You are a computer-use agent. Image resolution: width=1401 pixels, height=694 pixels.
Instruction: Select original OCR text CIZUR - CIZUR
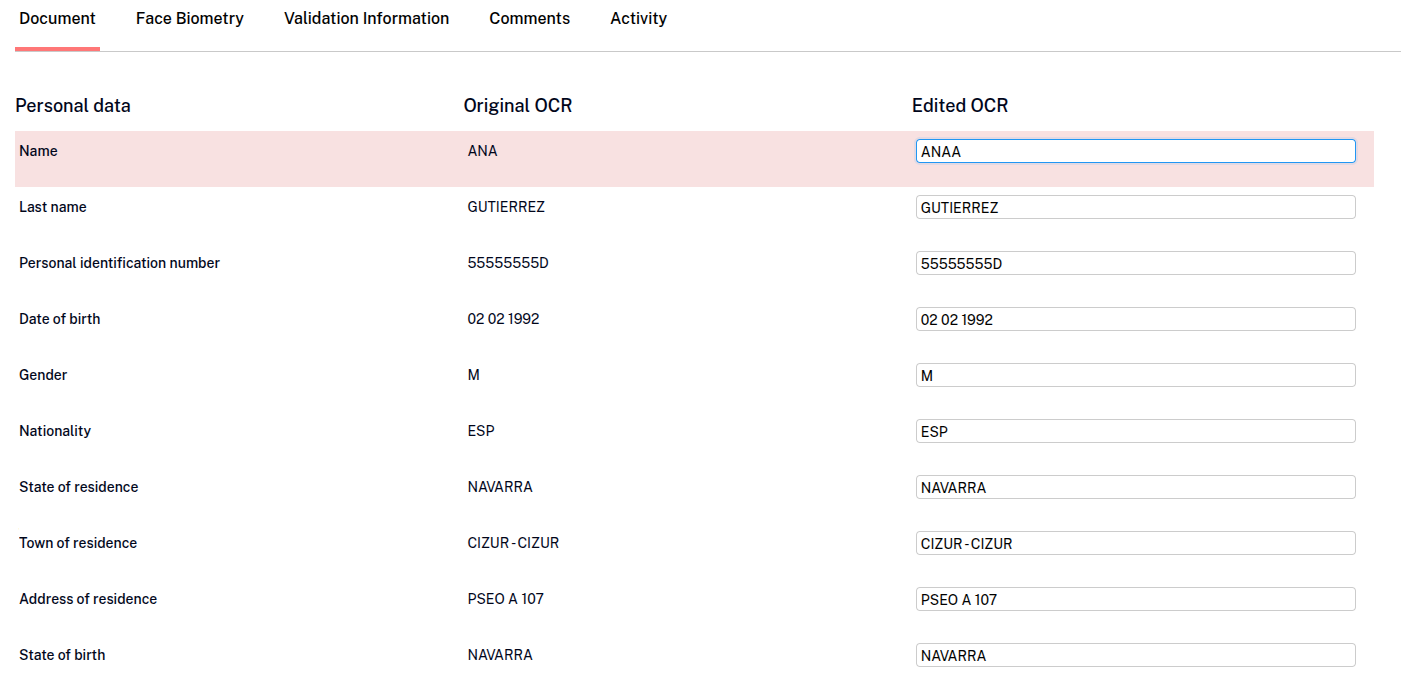(x=513, y=543)
